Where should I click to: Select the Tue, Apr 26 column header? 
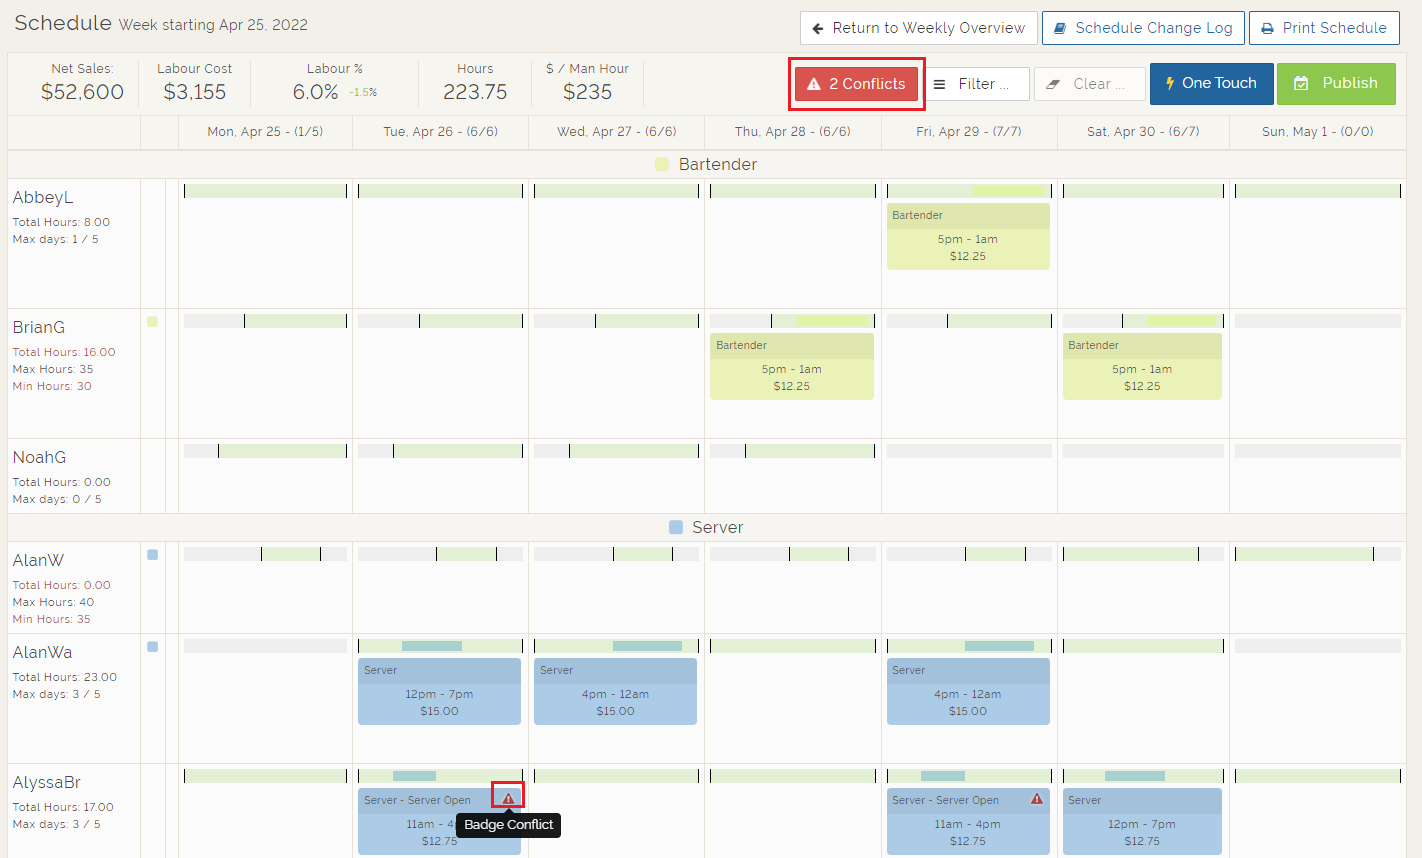[440, 132]
